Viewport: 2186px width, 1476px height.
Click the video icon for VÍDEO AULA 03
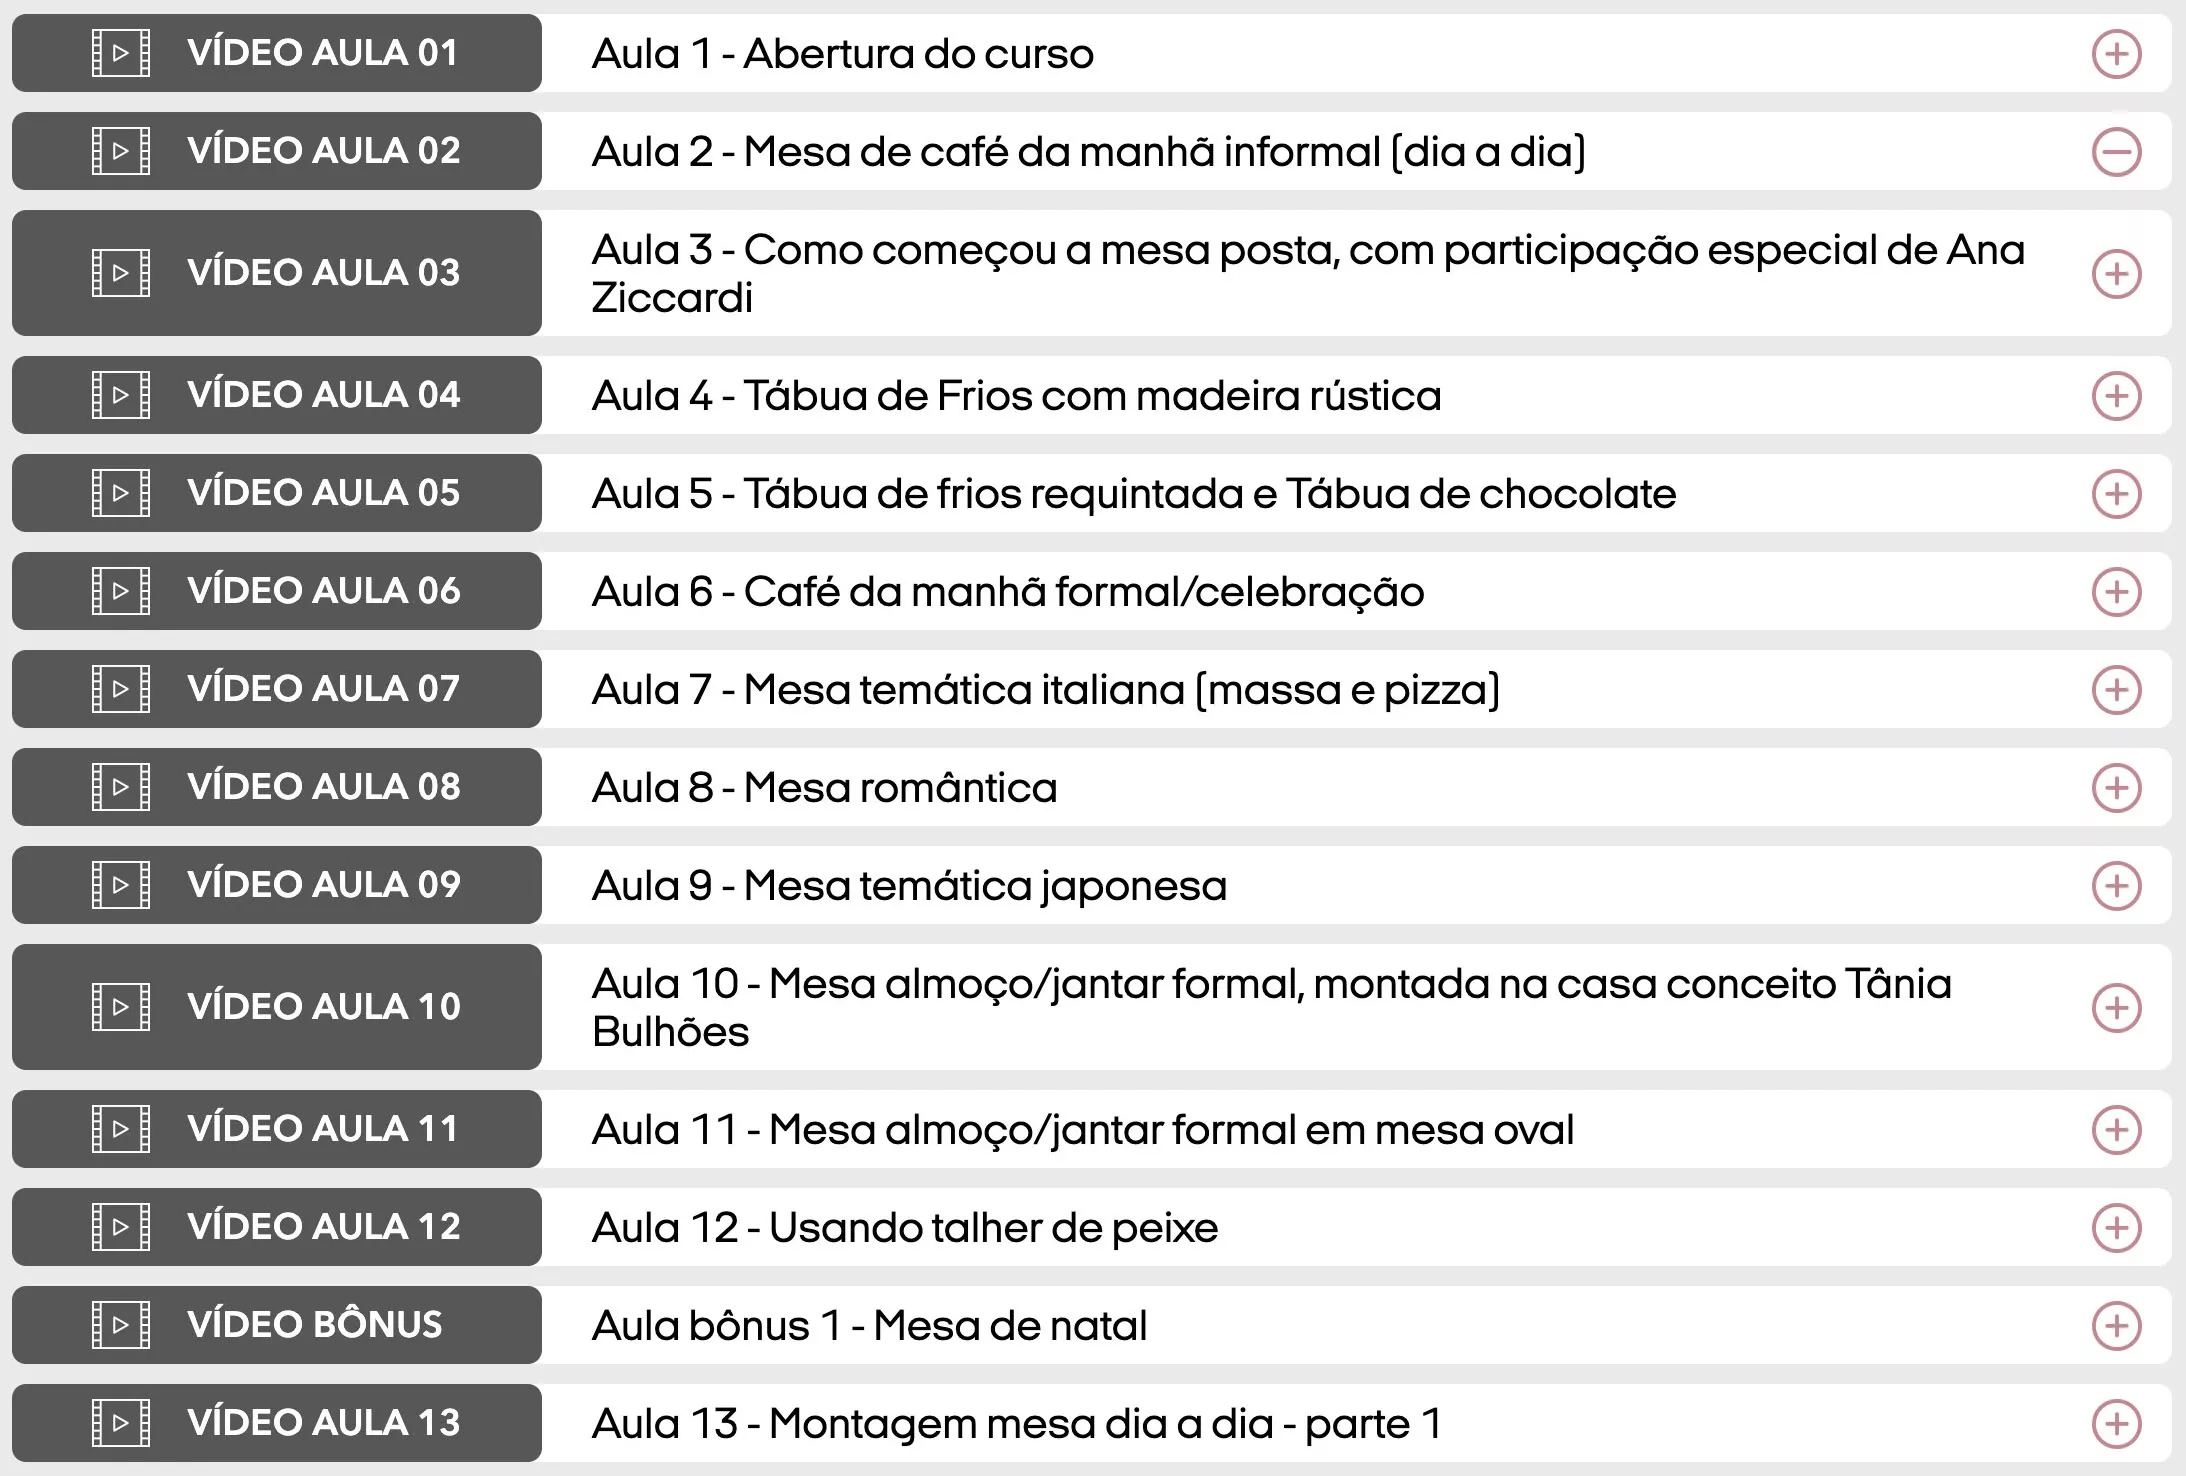(x=121, y=273)
